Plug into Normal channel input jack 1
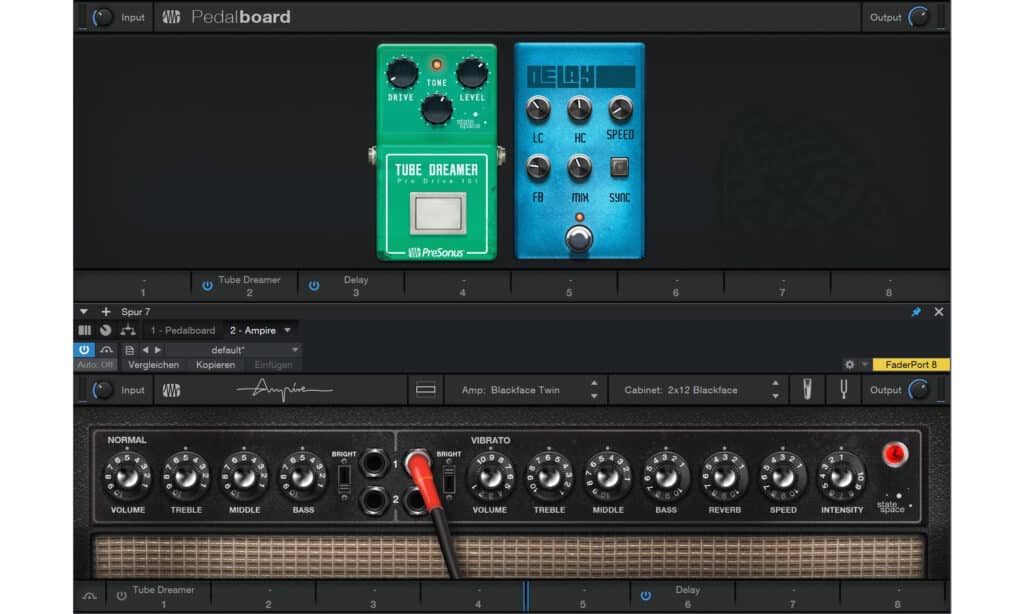The height and width of the screenshot is (614, 1024). 374,463
